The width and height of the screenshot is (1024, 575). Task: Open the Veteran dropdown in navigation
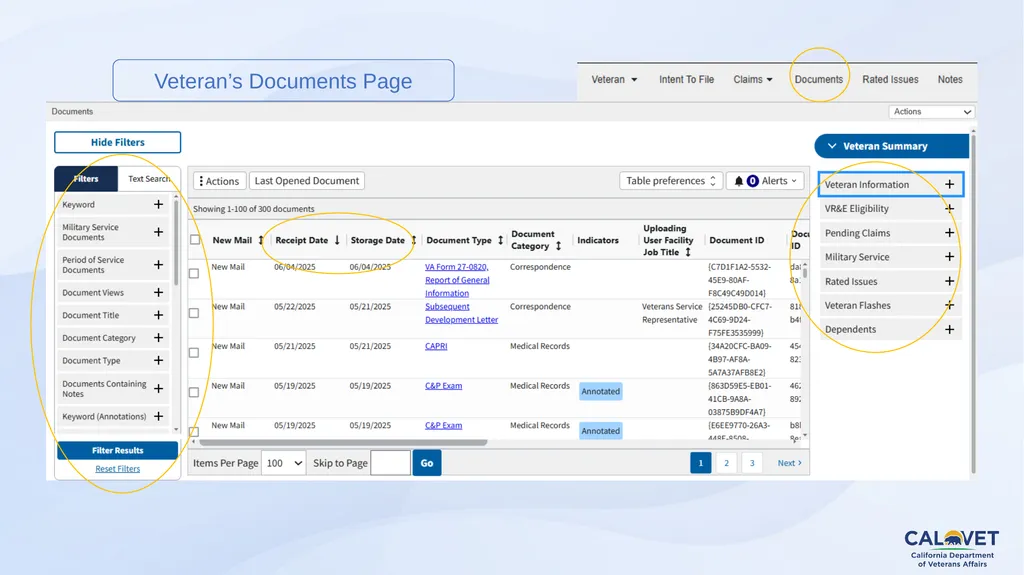coord(614,79)
